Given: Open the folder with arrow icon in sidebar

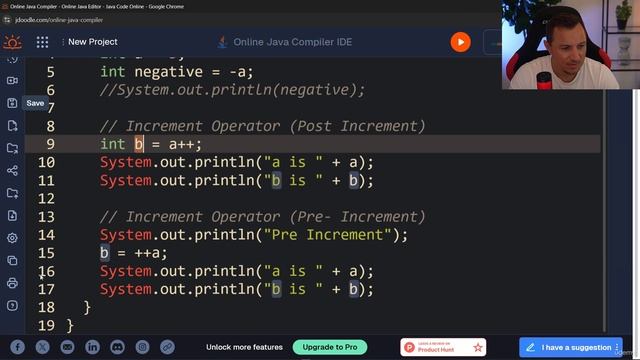Looking at the screenshot, I should [x=12, y=148].
